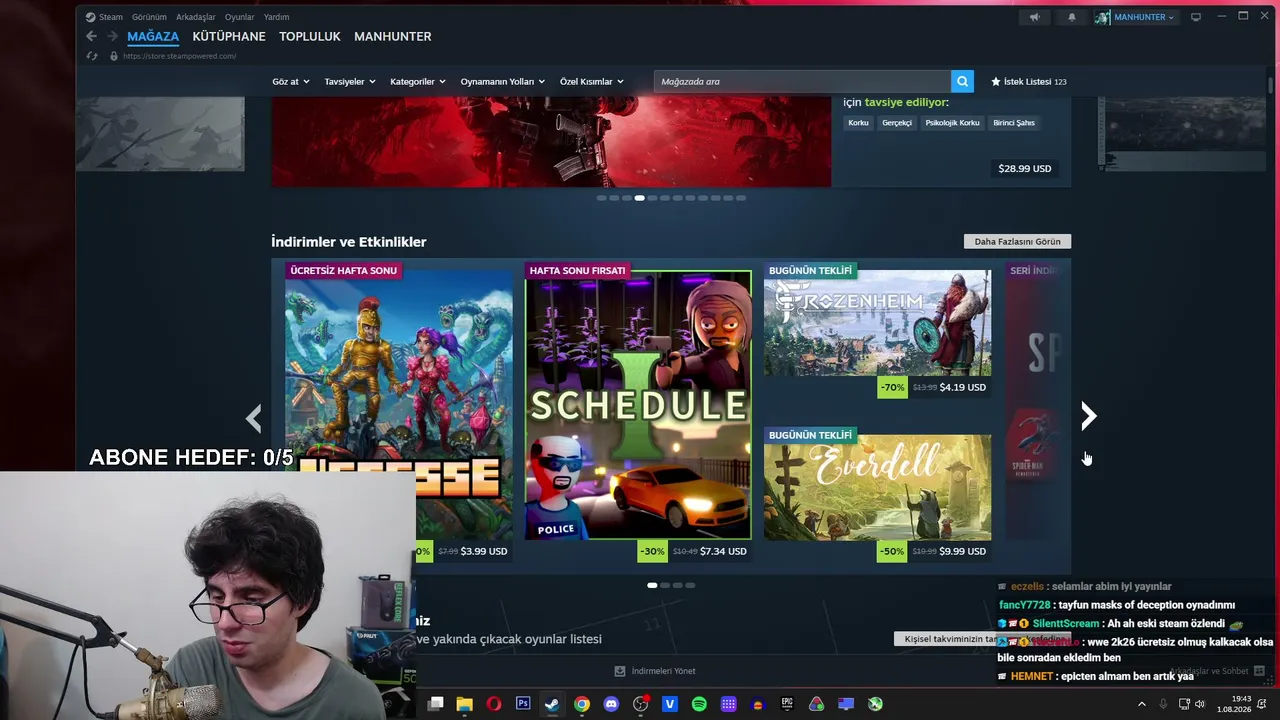Go forward with the Steam forward arrow

tap(112, 36)
